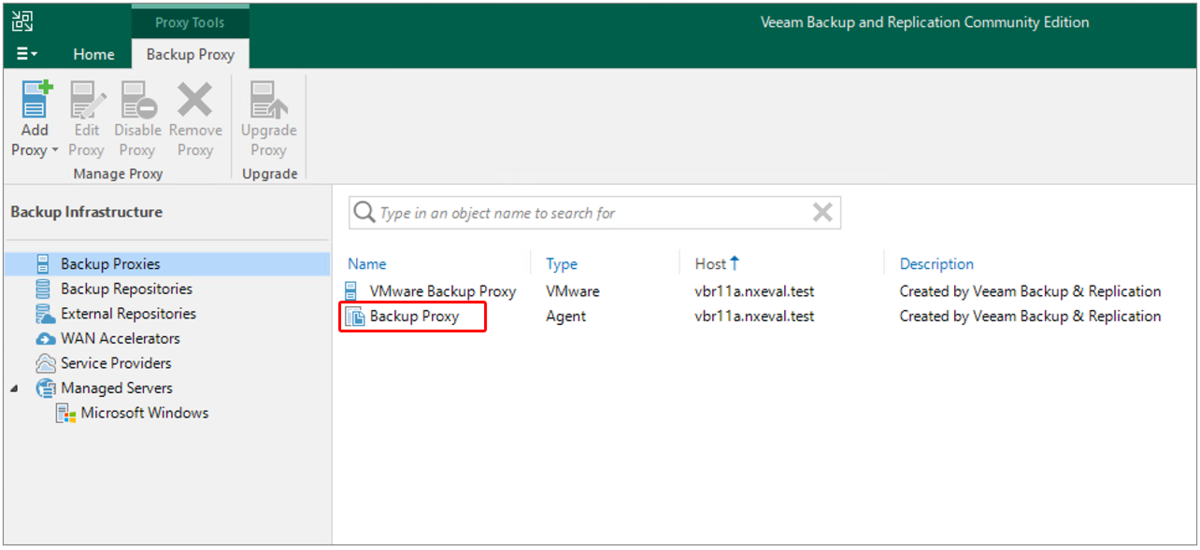Click the Upgrade Proxy ribbon button
Screen dimensions: 1200x550
coord(268,120)
